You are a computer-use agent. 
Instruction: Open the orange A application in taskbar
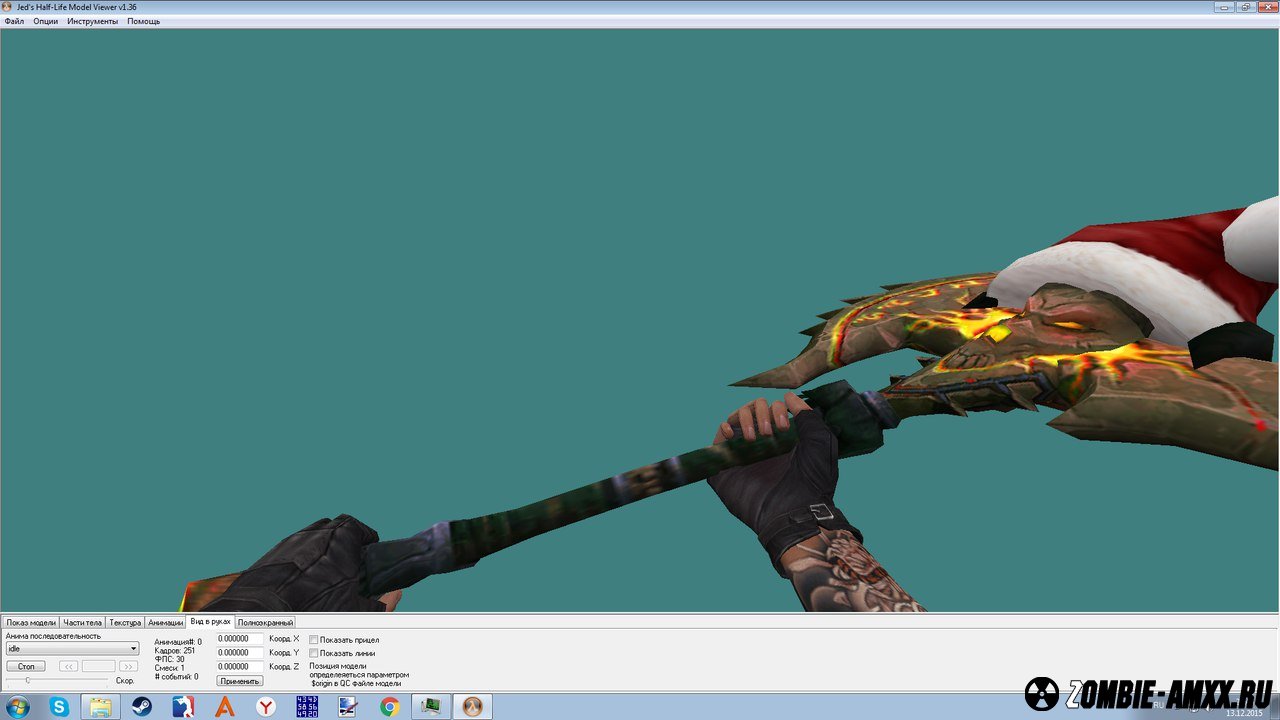coord(225,707)
